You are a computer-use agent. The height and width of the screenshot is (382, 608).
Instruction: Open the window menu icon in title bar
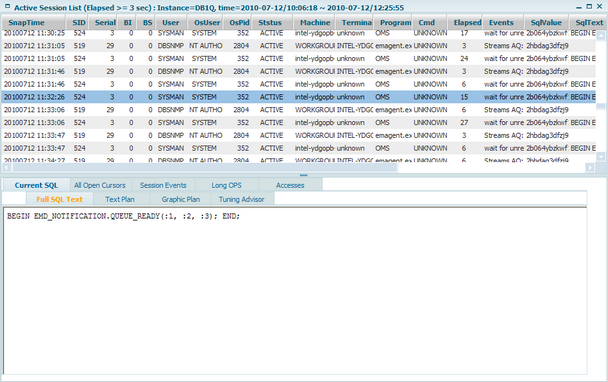[x=7, y=7]
